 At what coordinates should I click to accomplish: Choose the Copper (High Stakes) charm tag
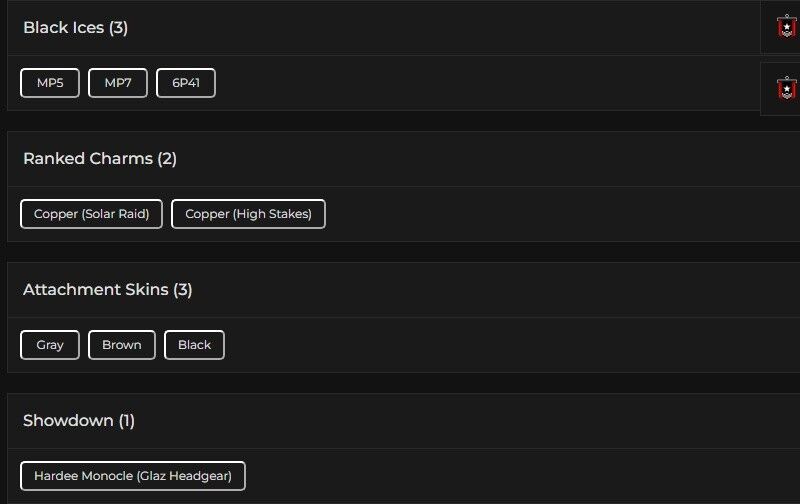248,214
